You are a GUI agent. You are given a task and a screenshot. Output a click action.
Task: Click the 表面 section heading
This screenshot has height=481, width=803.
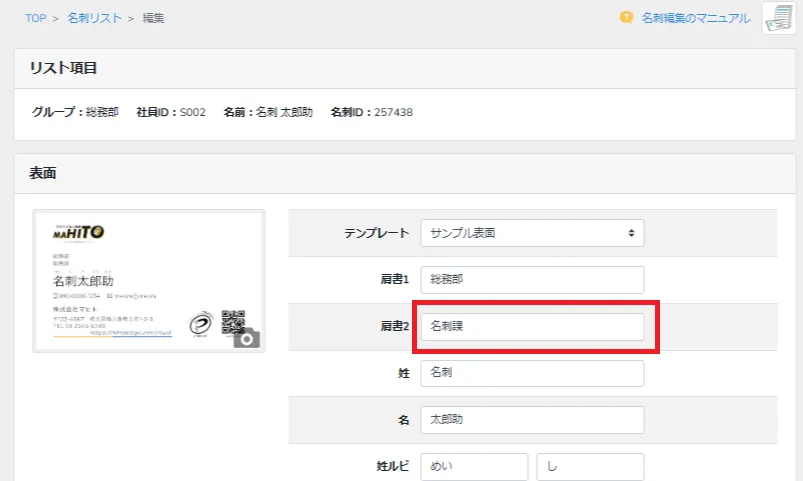point(43,173)
